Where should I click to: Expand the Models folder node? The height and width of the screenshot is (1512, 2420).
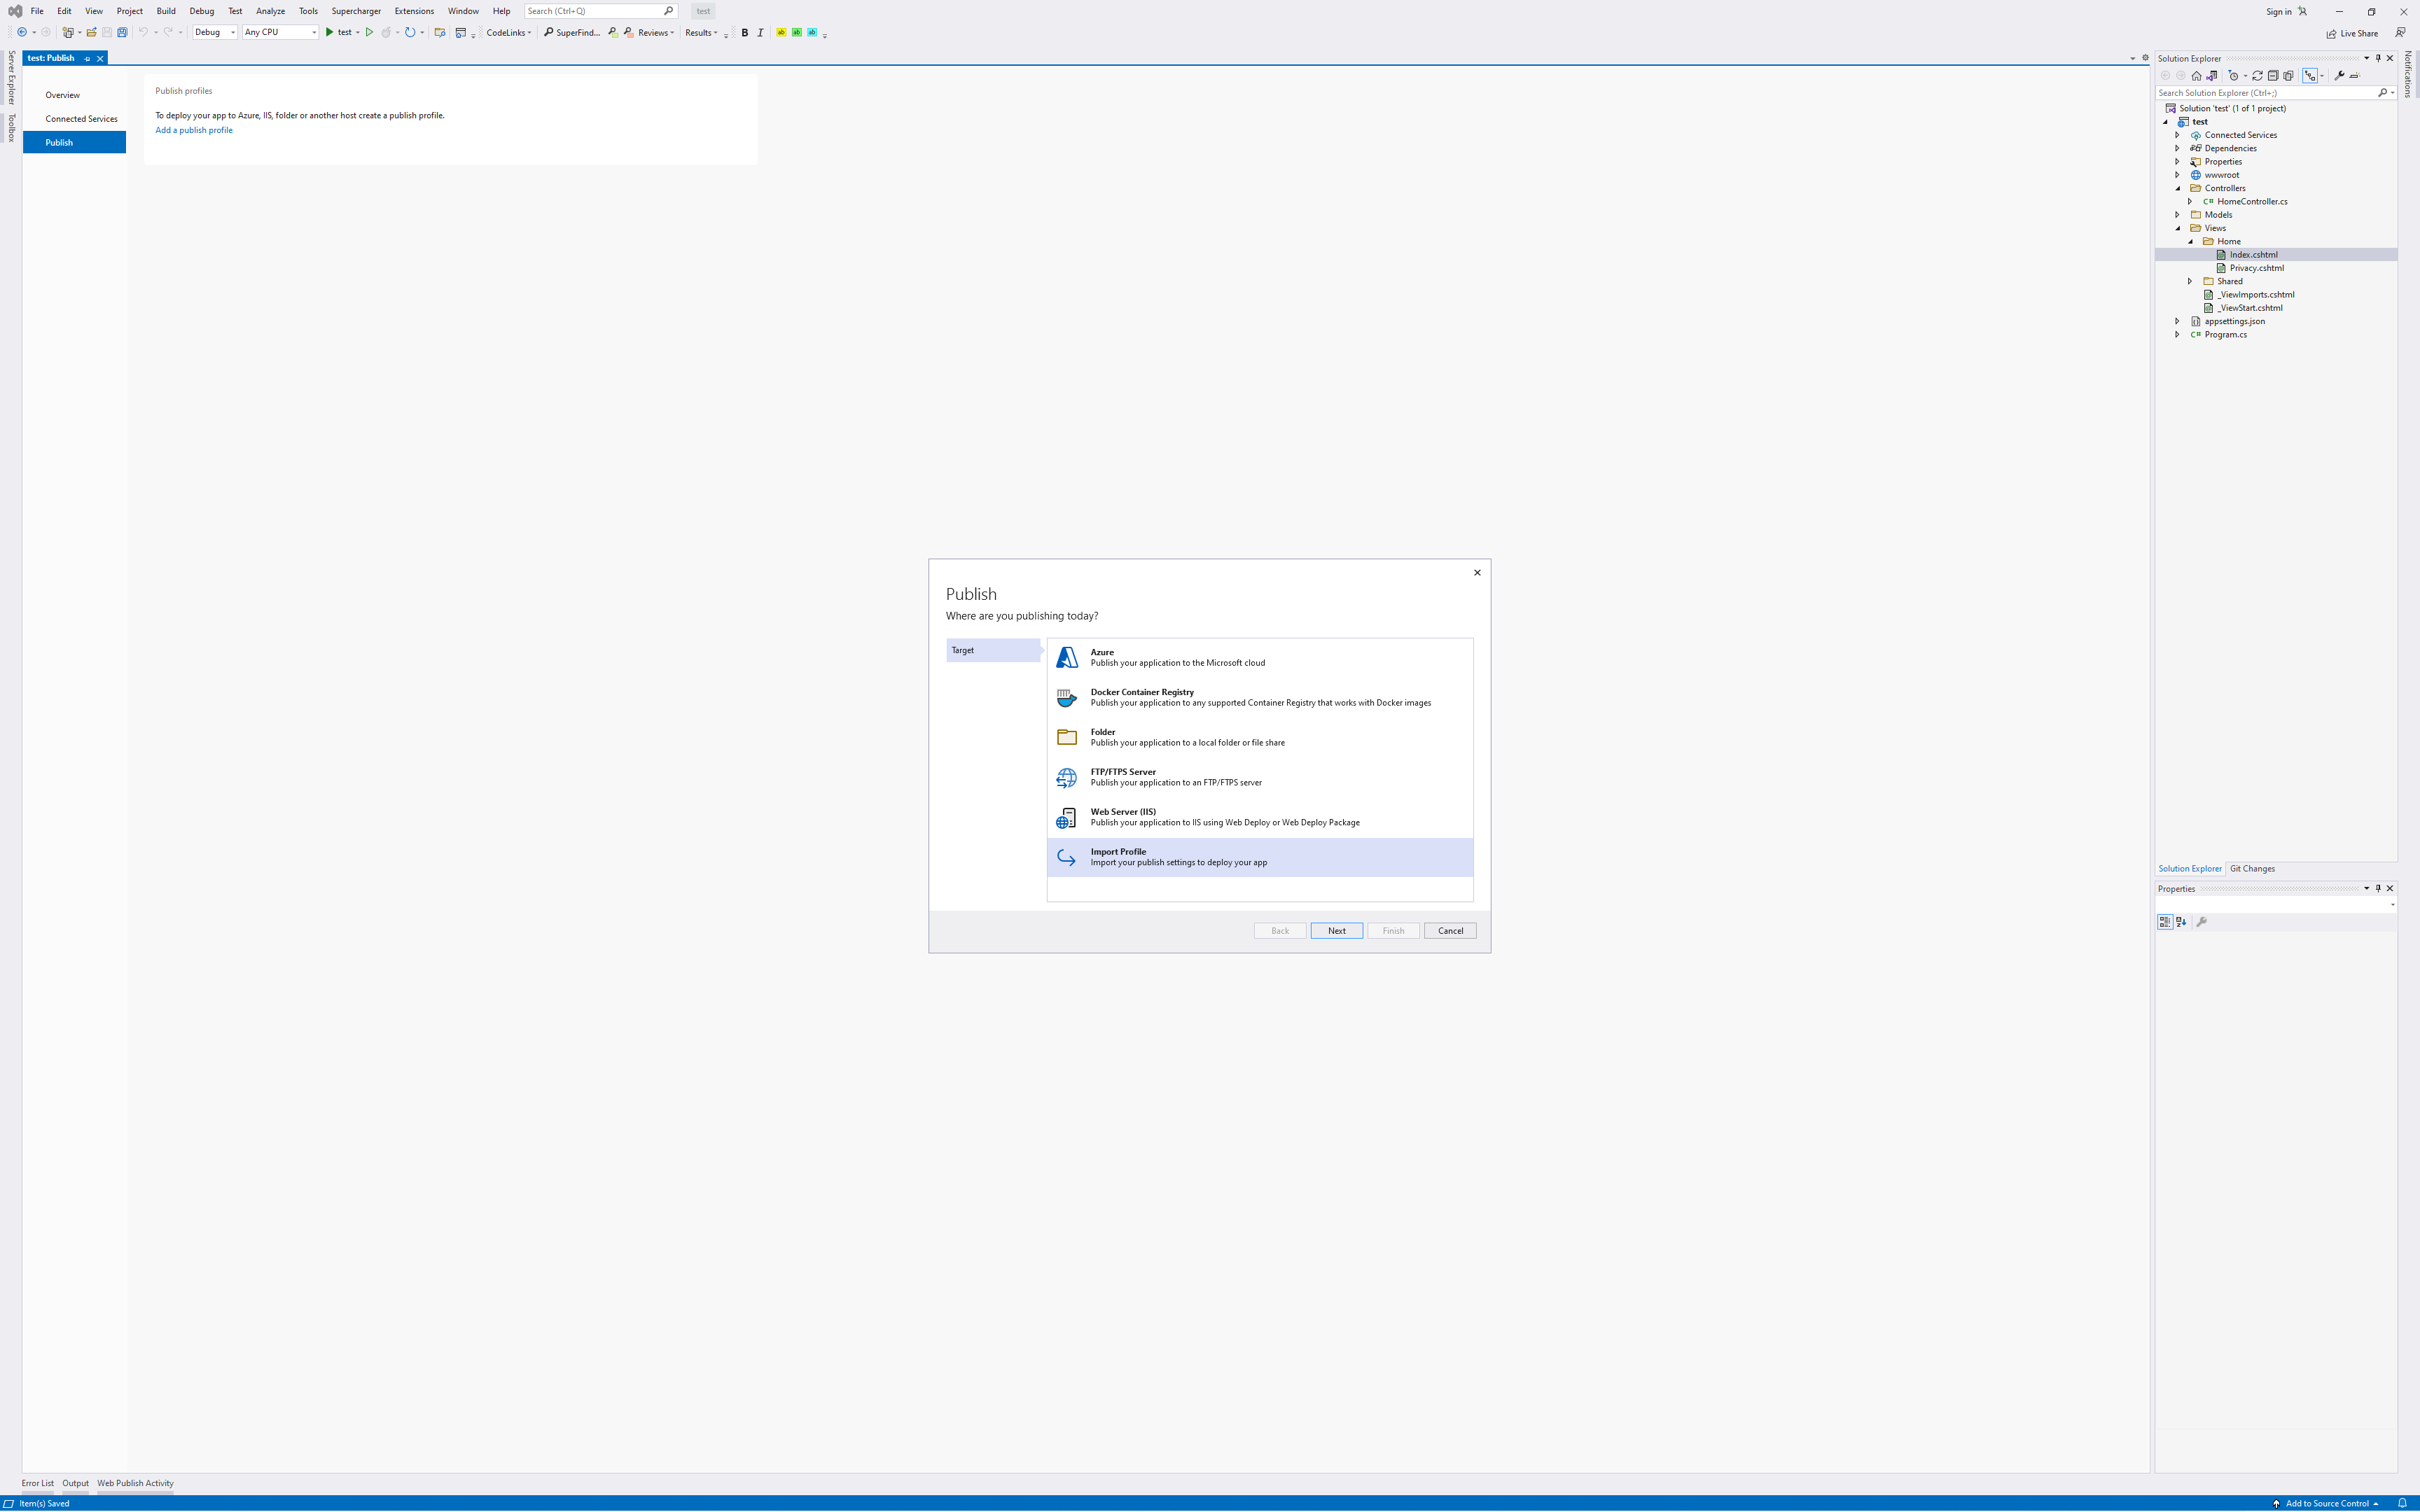(x=2178, y=215)
